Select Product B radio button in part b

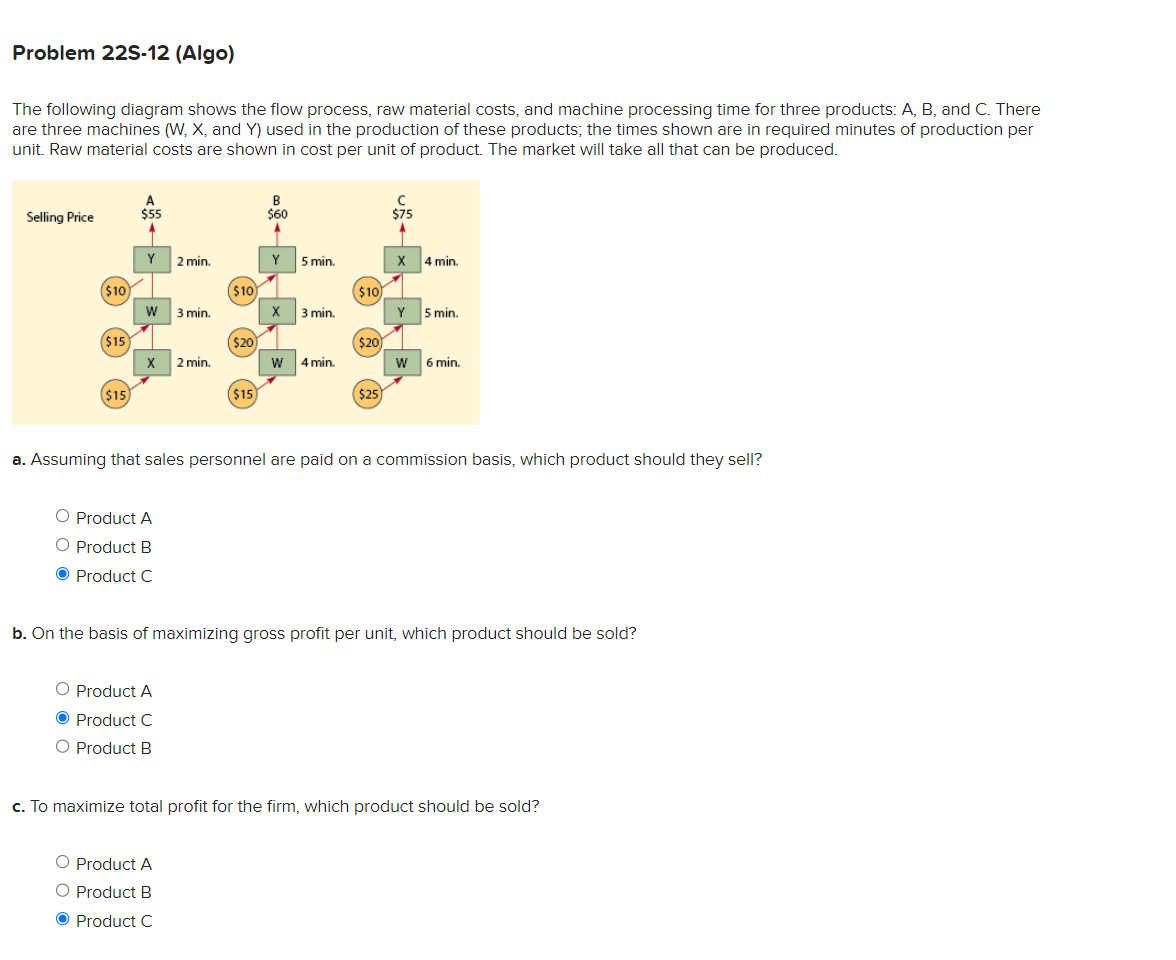pos(61,746)
